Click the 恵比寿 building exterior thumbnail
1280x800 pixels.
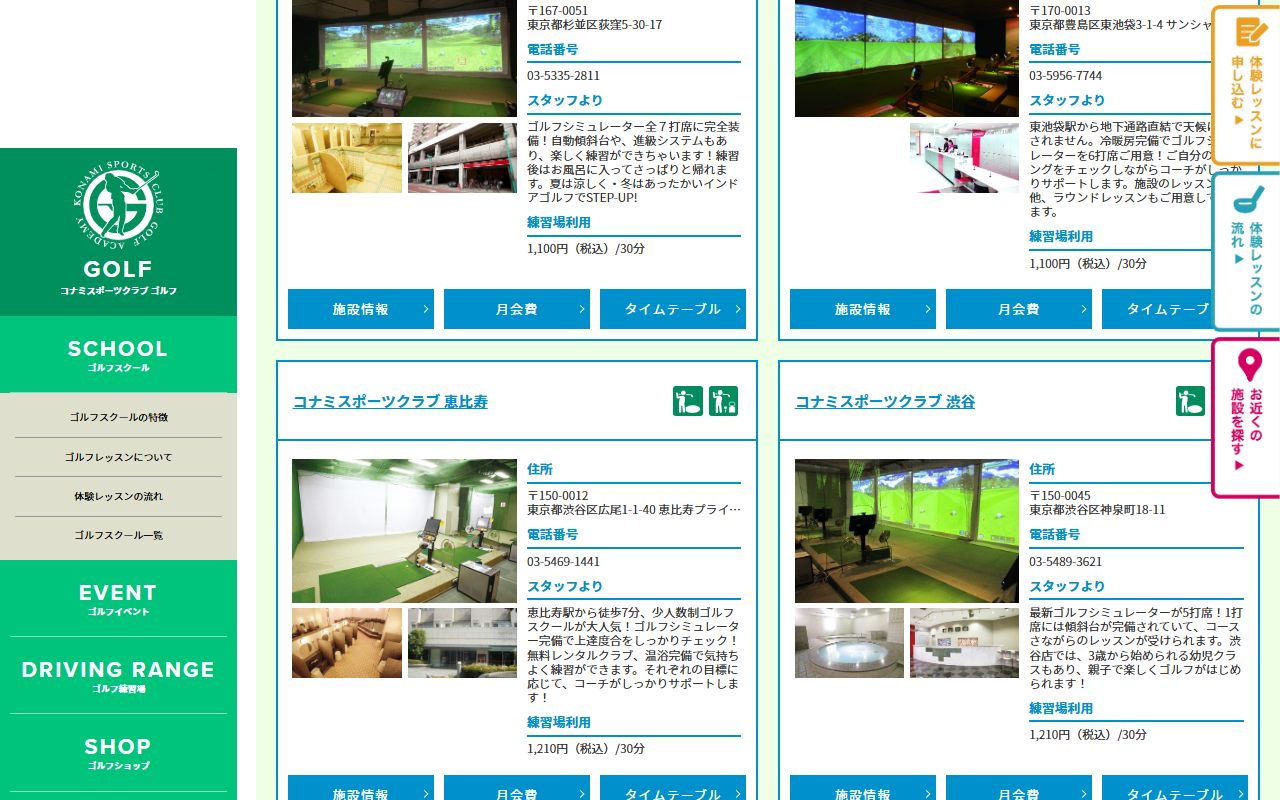[462, 643]
